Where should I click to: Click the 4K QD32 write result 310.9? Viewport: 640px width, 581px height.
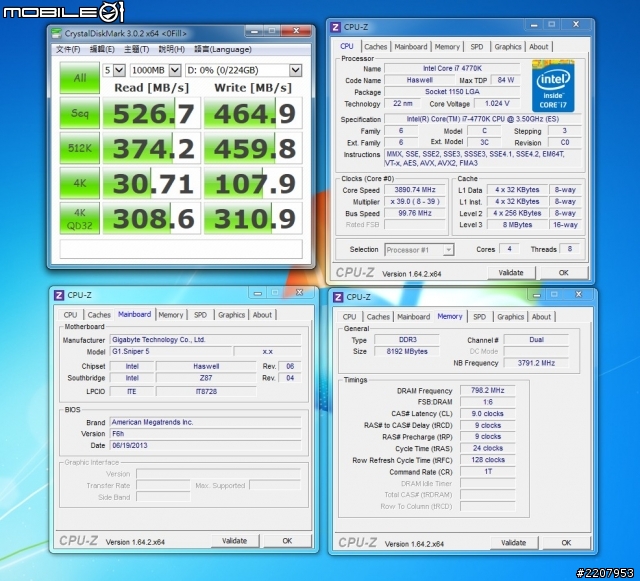(253, 218)
